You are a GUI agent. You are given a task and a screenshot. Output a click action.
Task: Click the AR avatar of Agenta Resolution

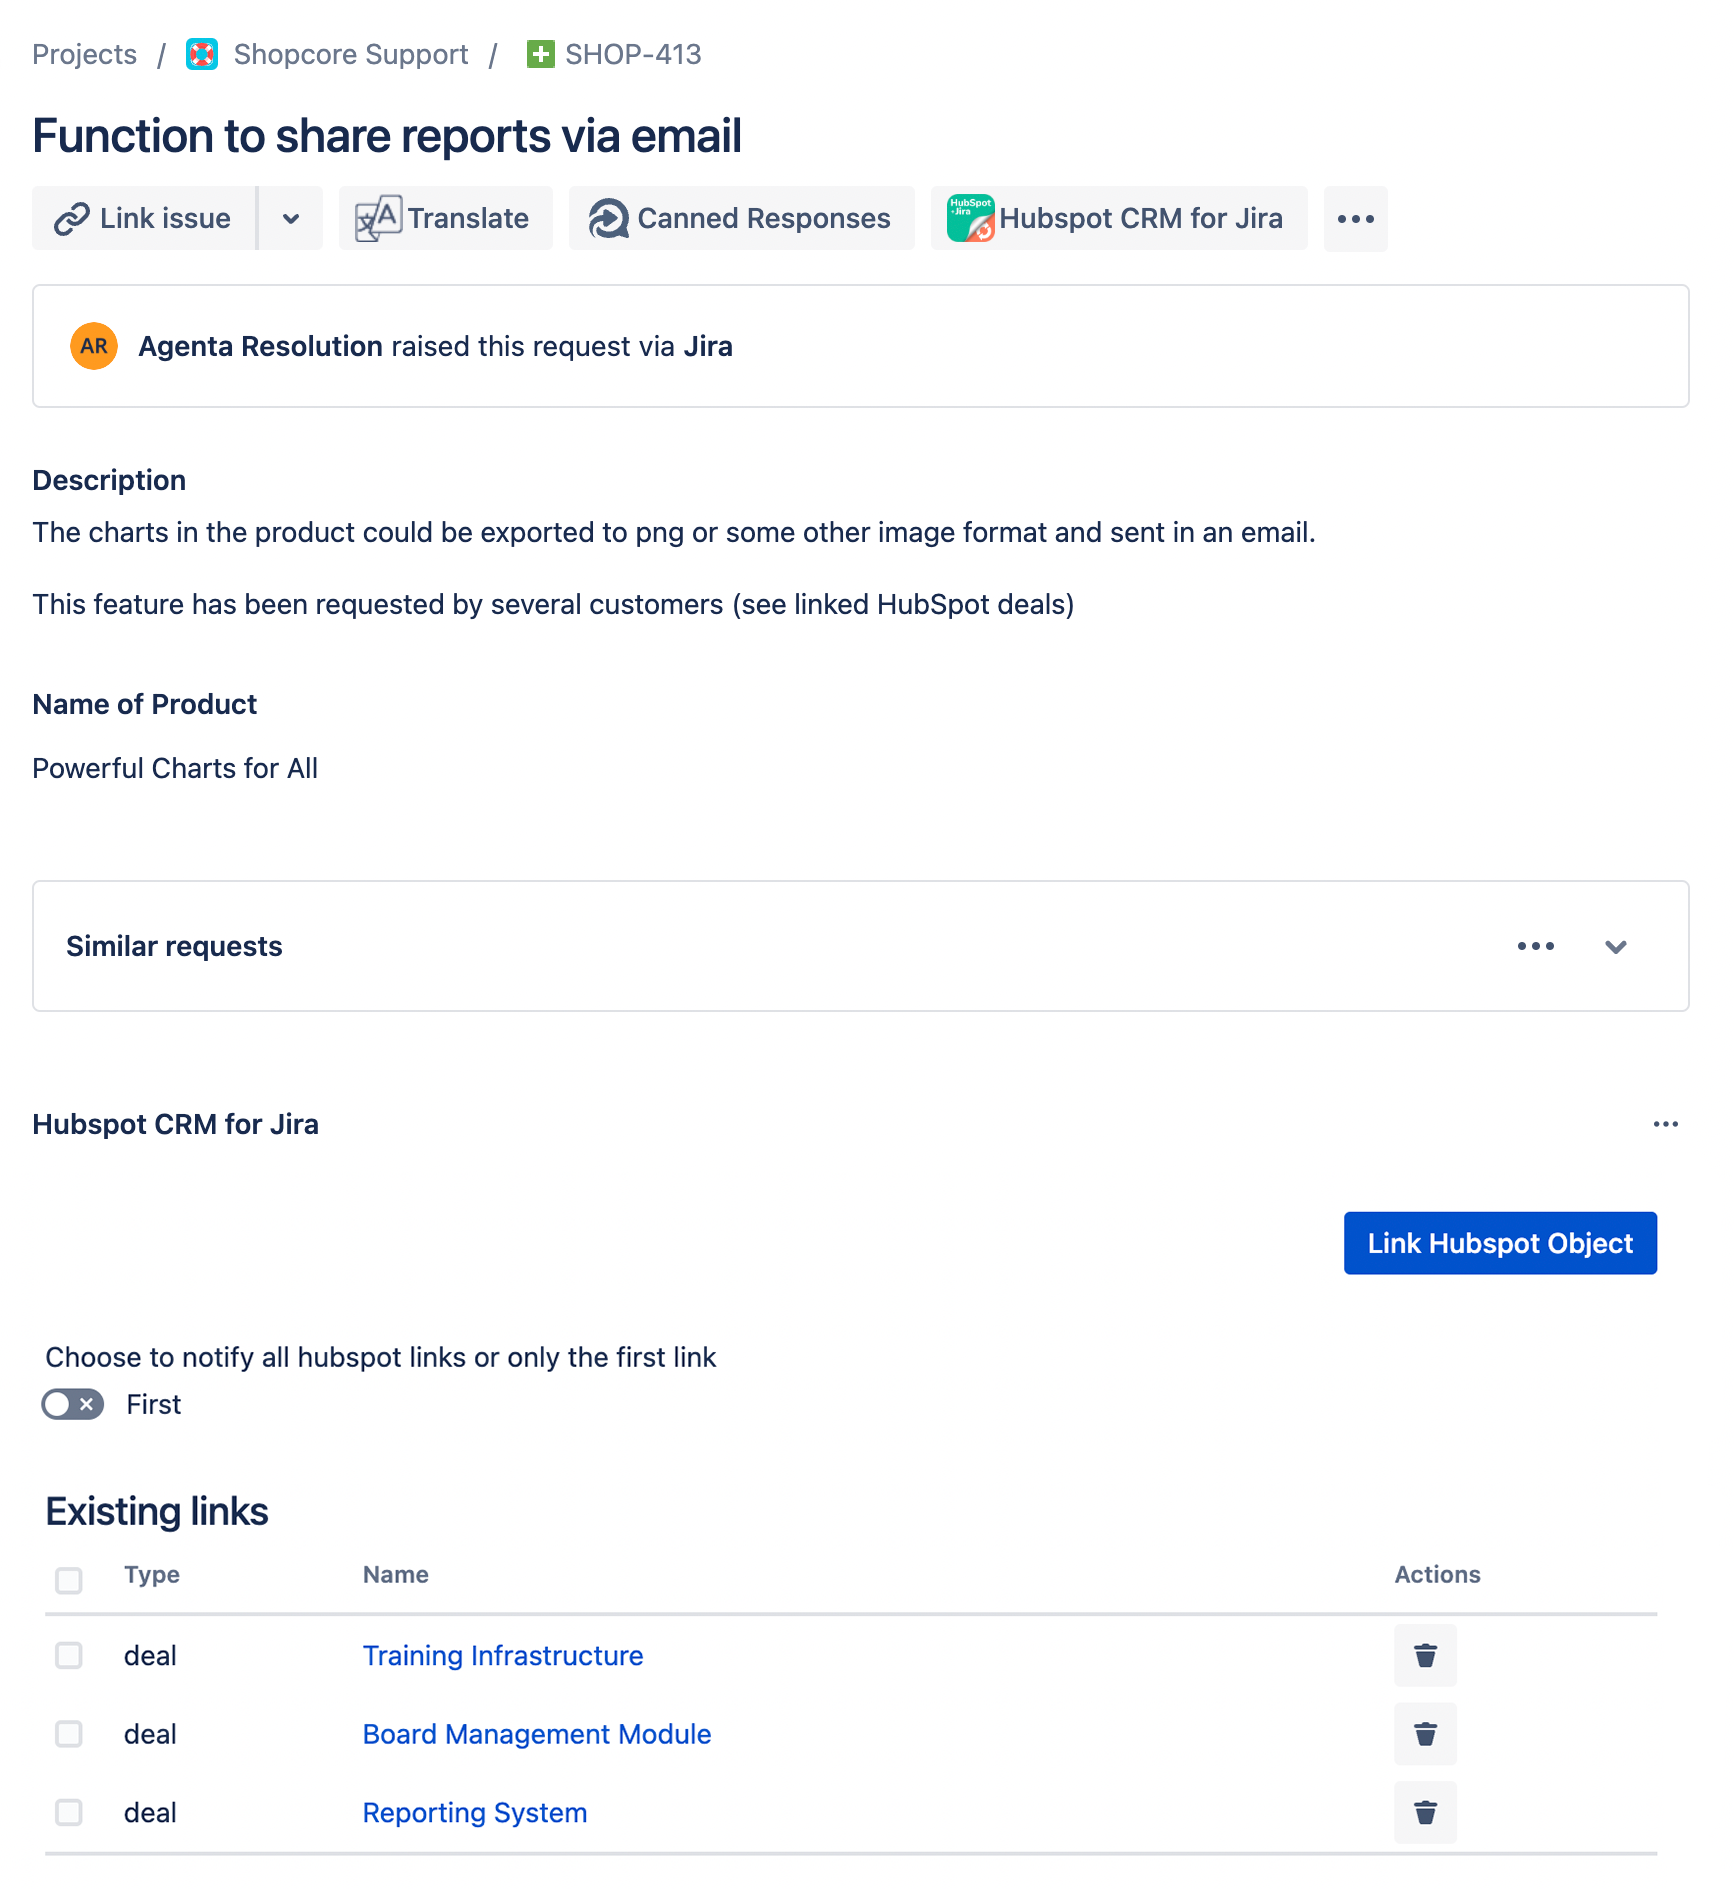click(x=94, y=346)
